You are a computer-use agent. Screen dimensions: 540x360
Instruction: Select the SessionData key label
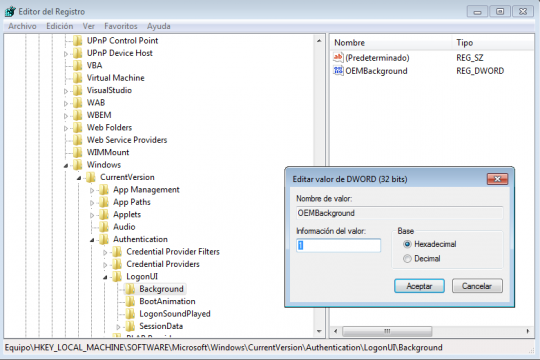(161, 326)
